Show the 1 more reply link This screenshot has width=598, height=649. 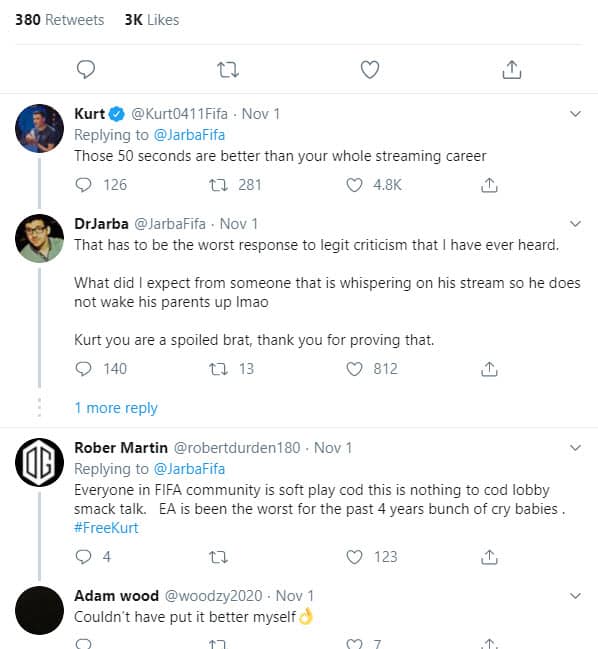pyautogui.click(x=116, y=408)
